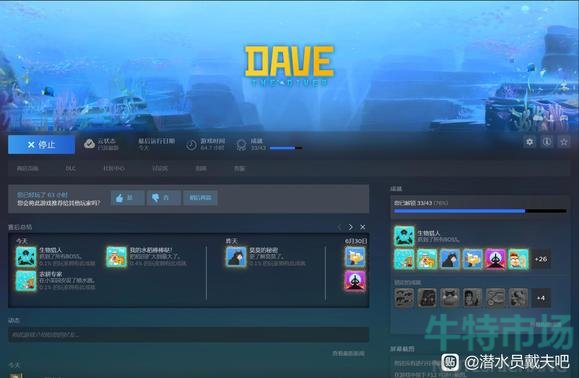Click the info icon beside the gear

tap(547, 142)
